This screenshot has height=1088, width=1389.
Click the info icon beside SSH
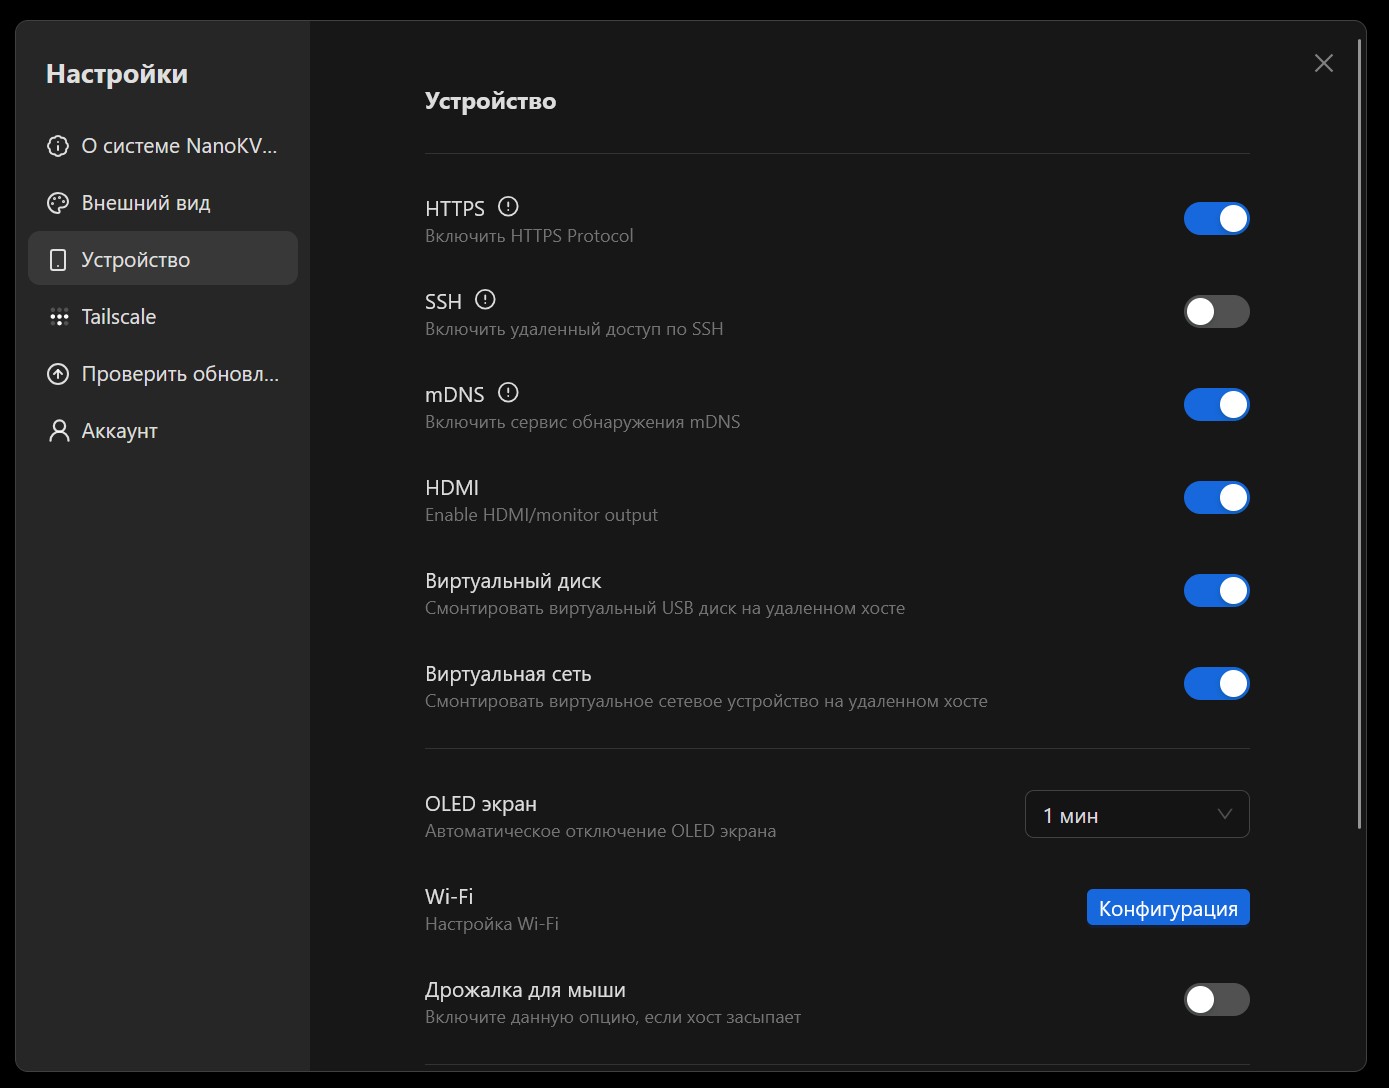tap(485, 300)
